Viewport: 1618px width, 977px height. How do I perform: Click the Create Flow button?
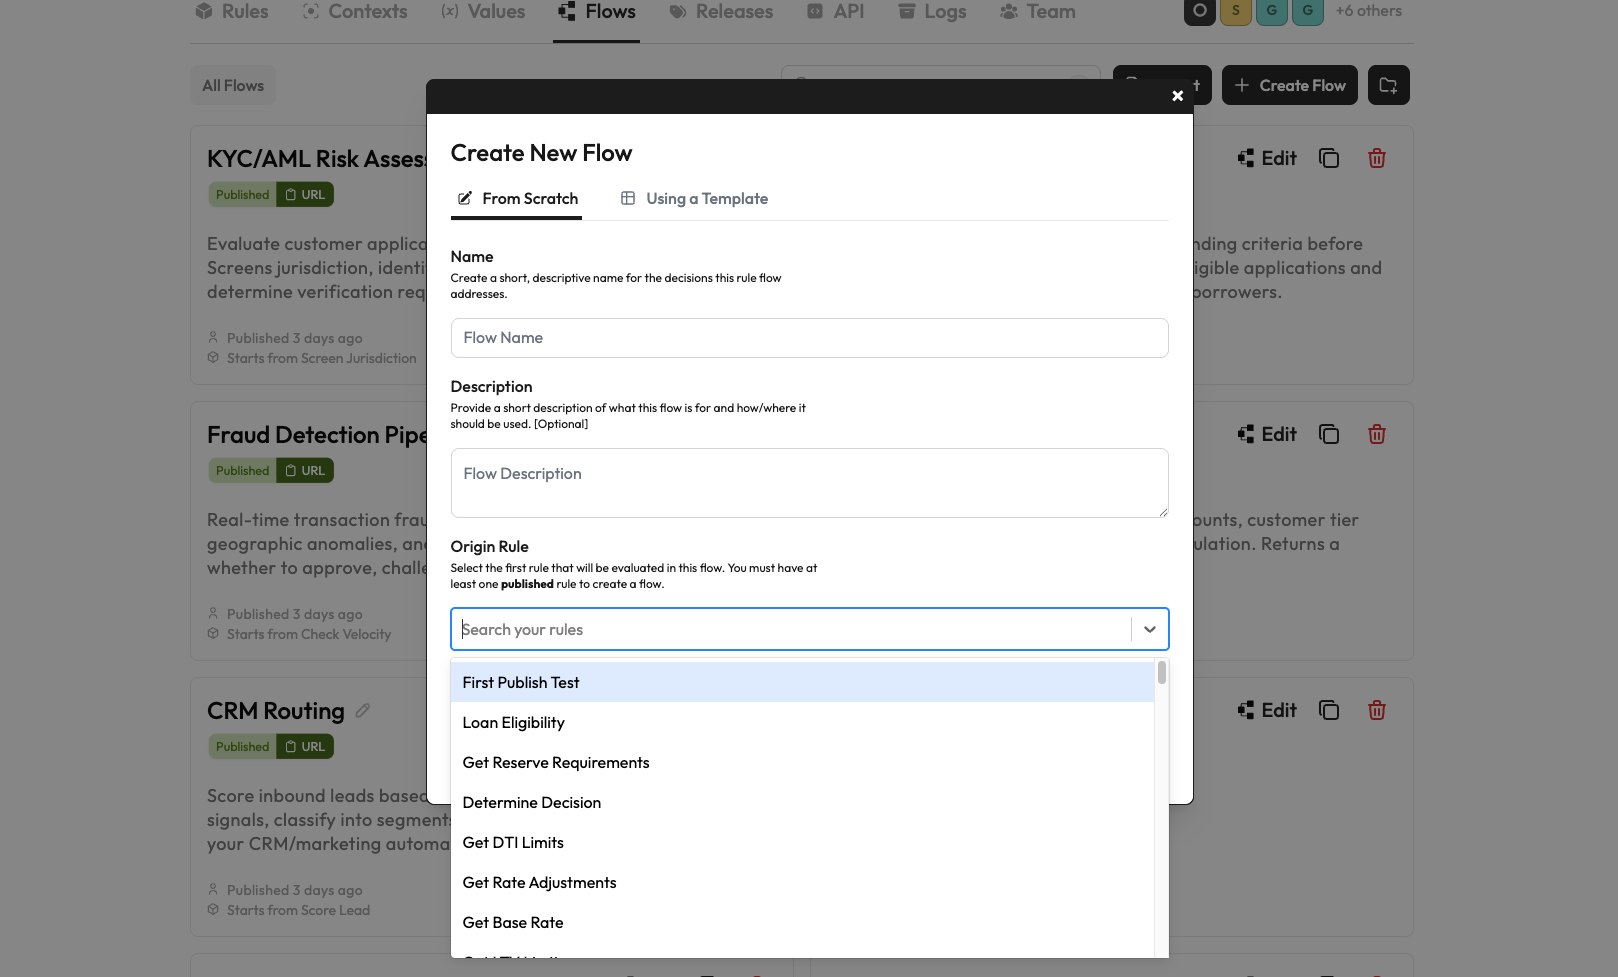[x=1289, y=85]
